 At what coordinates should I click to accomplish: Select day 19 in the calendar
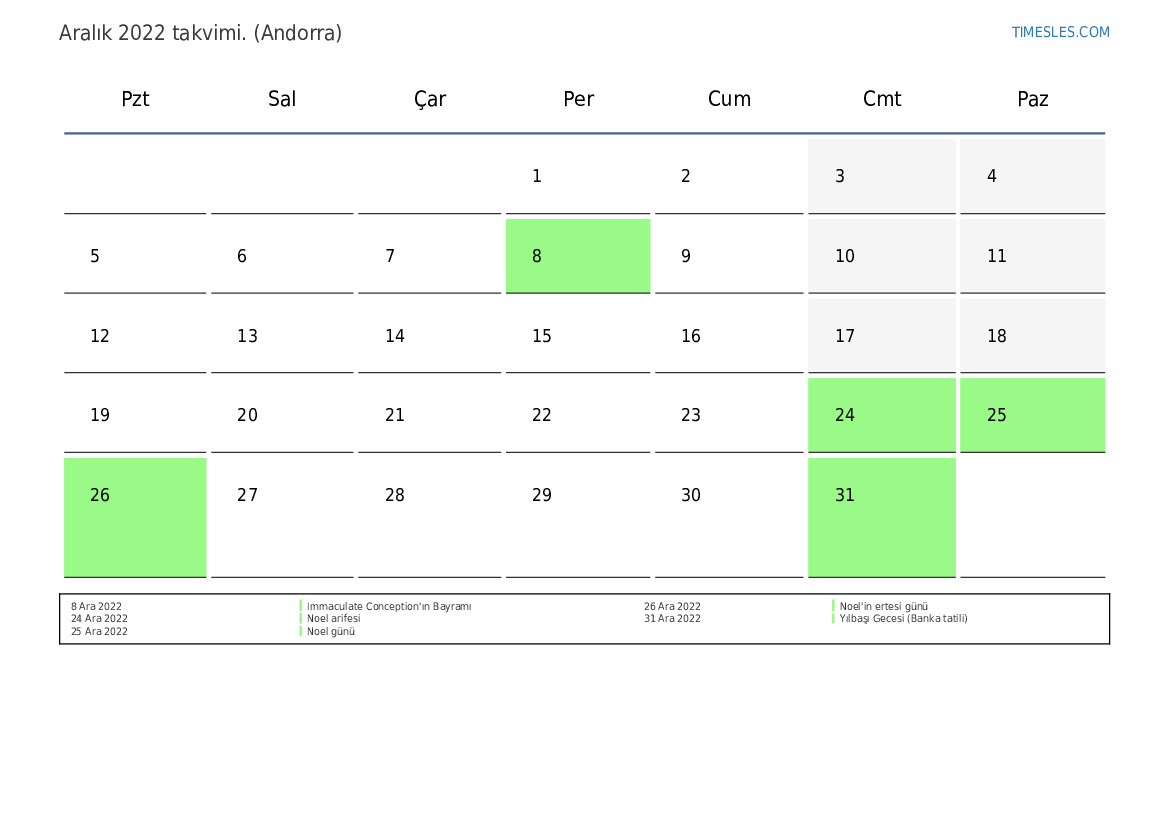coord(135,415)
